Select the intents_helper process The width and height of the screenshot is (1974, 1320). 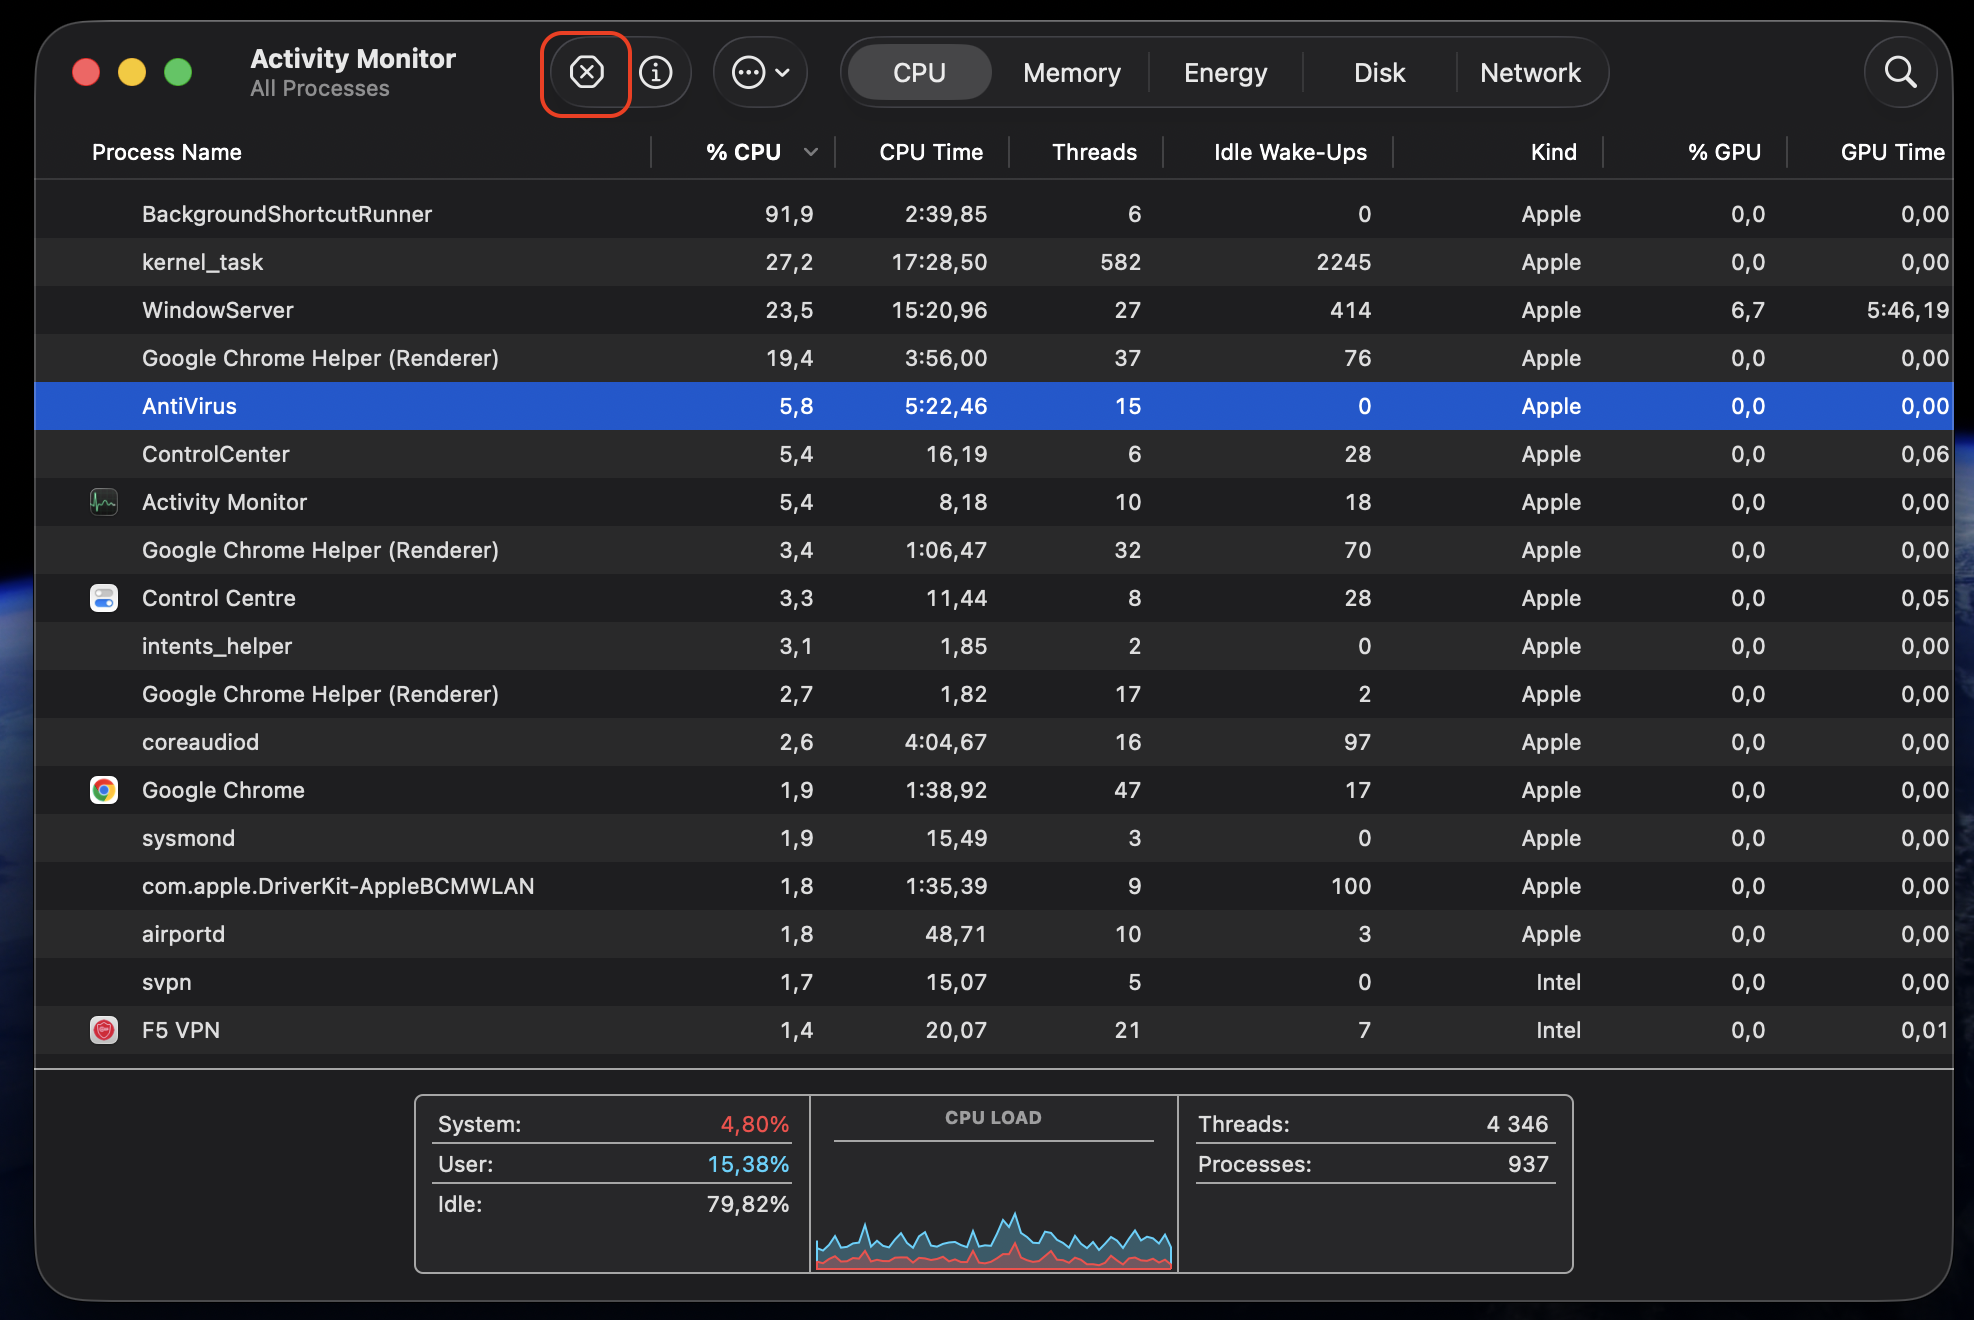[x=217, y=646]
